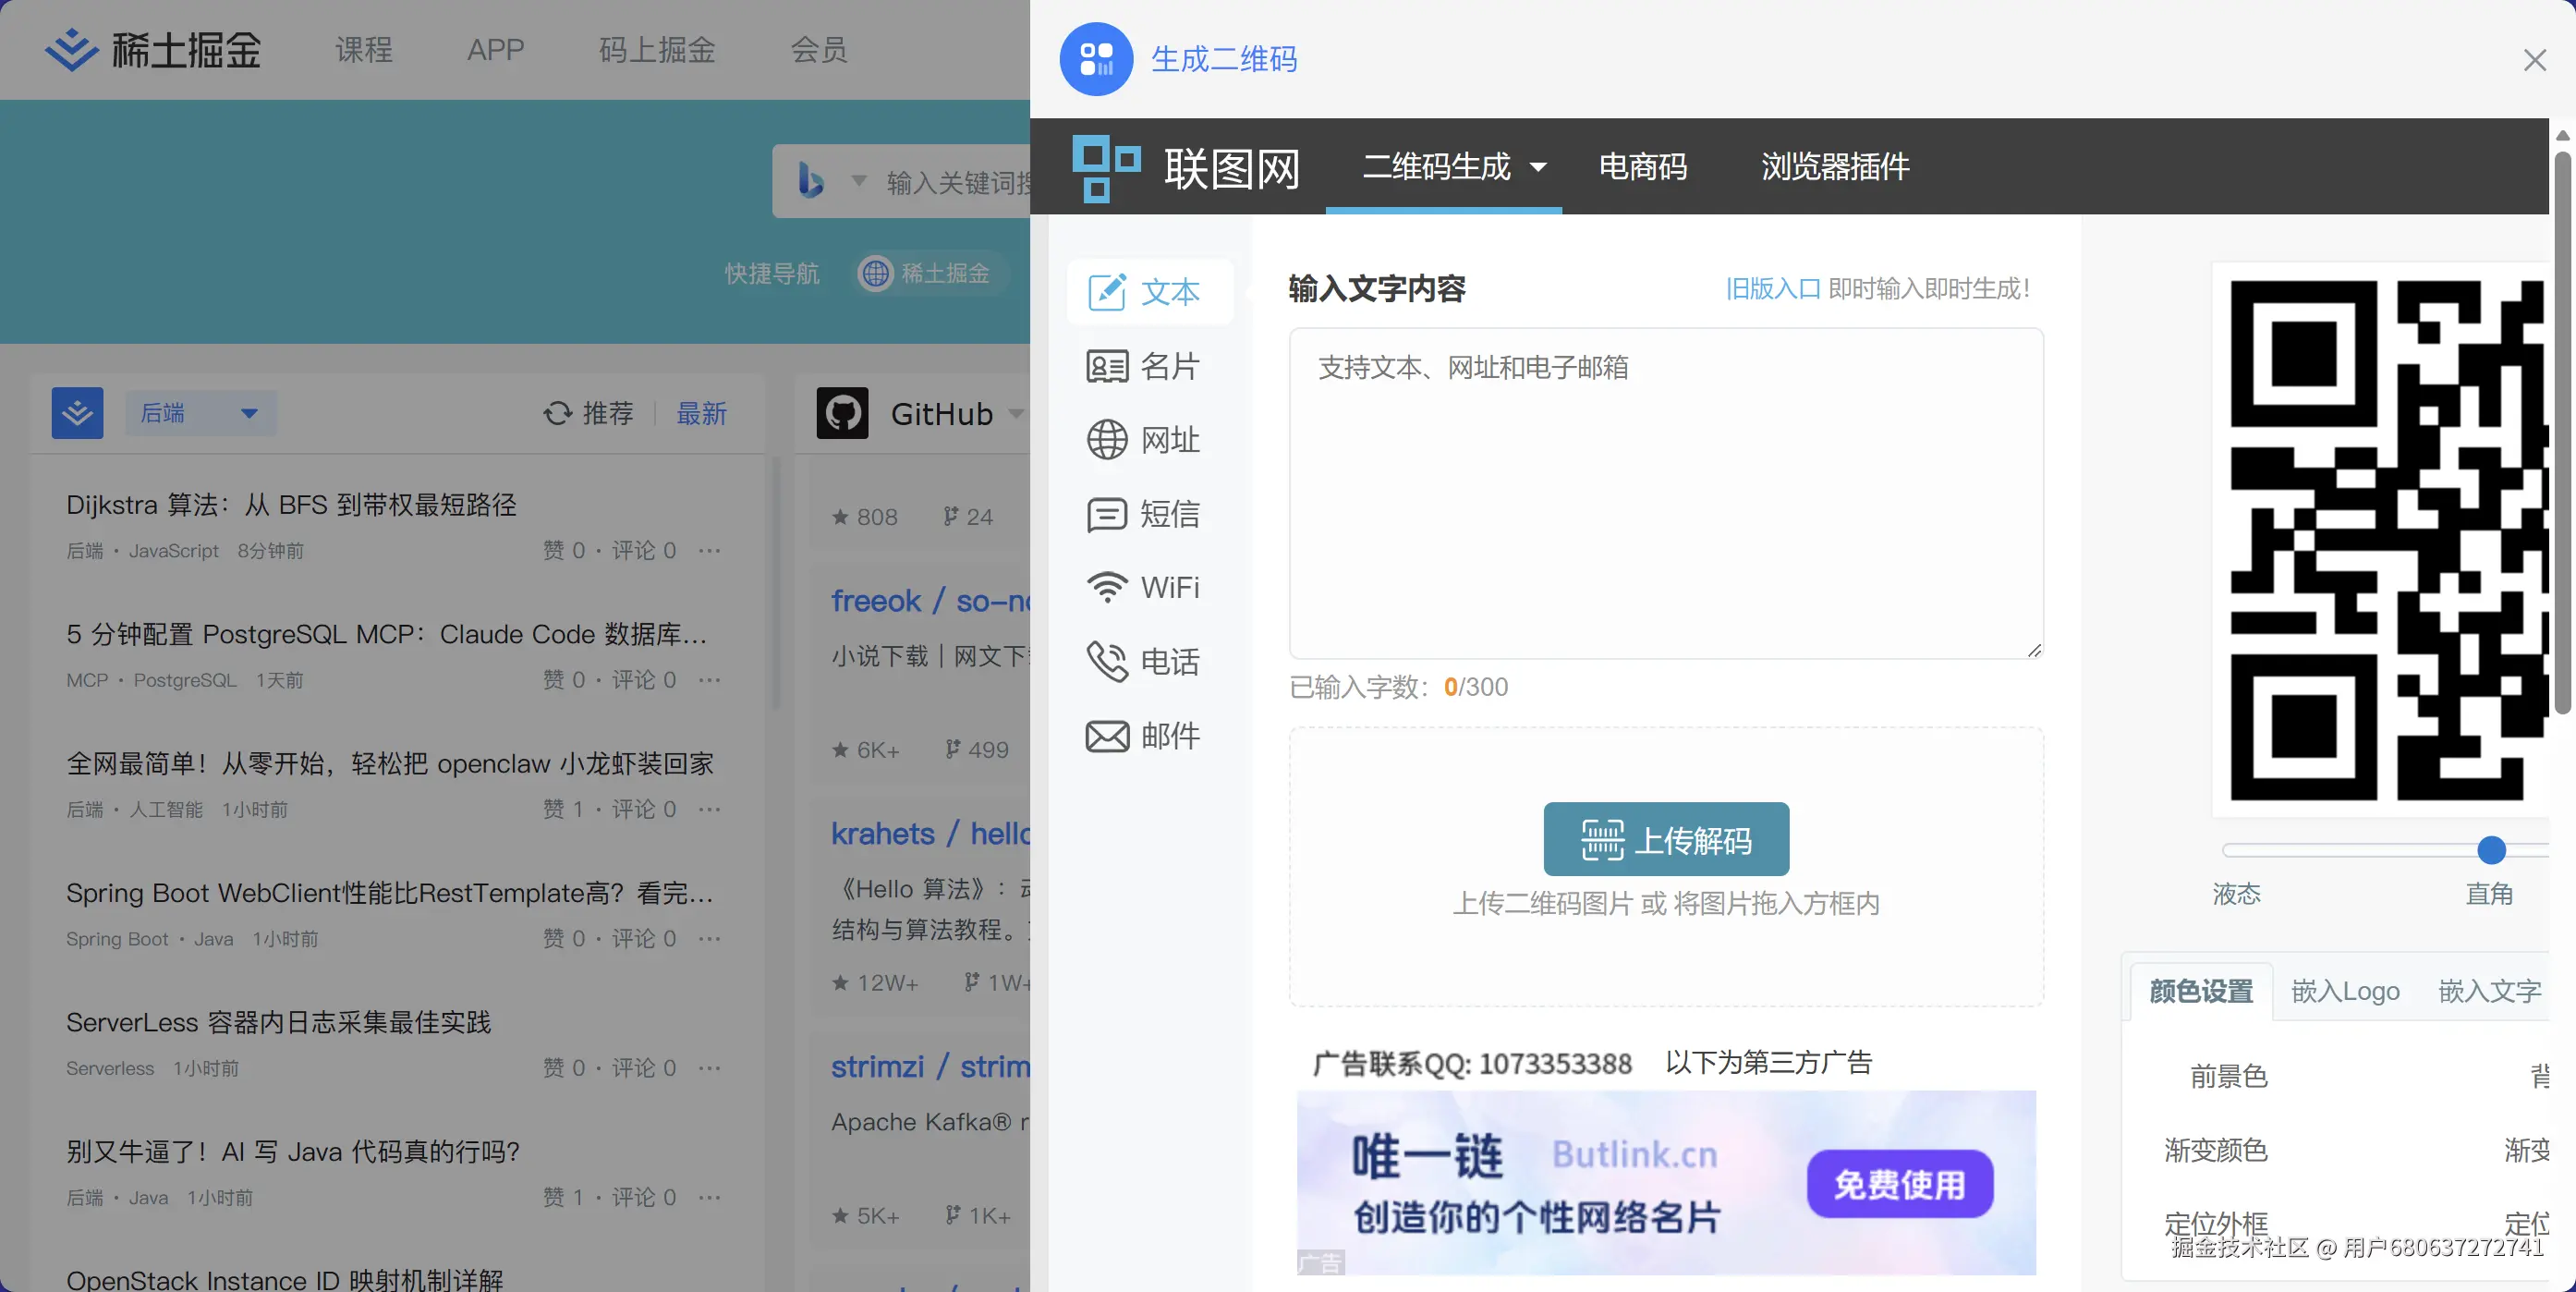The image size is (2576, 1292).
Task: Pick the 短信 SMS message icon
Action: [1107, 514]
